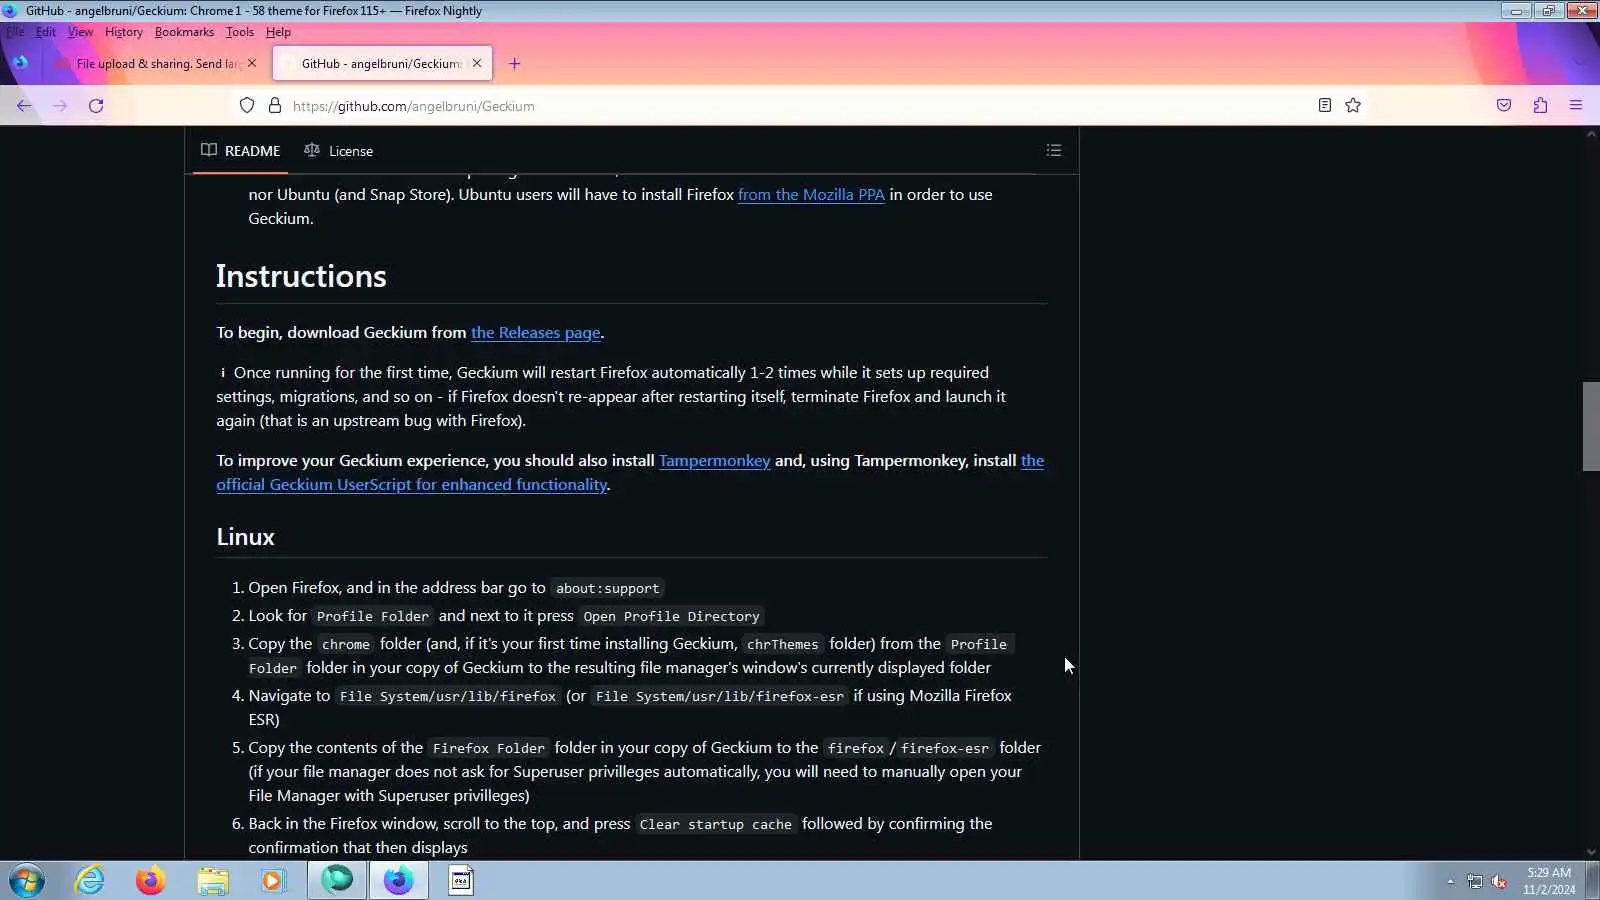Click the vertical scrollbar thumb
Image resolution: width=1600 pixels, height=900 pixels.
point(1591,426)
